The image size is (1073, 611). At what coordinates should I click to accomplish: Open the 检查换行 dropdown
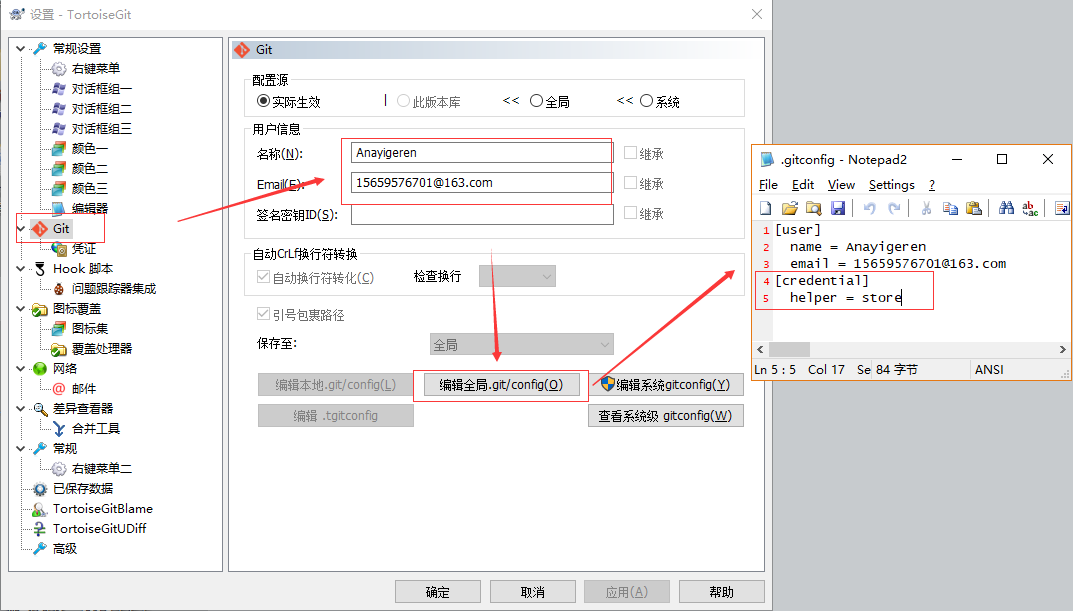[x=517, y=276]
